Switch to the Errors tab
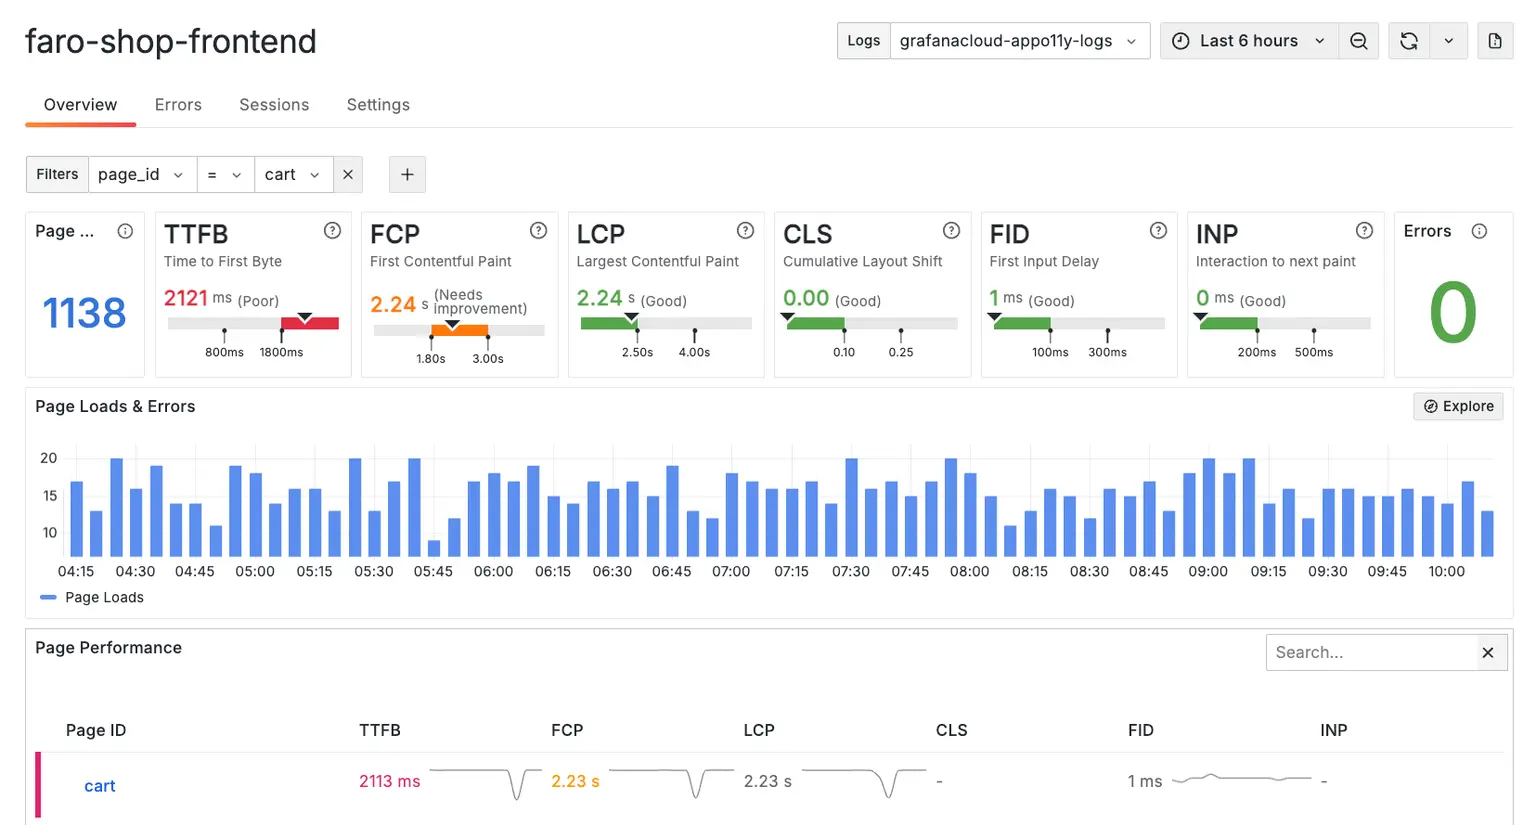 (x=178, y=105)
